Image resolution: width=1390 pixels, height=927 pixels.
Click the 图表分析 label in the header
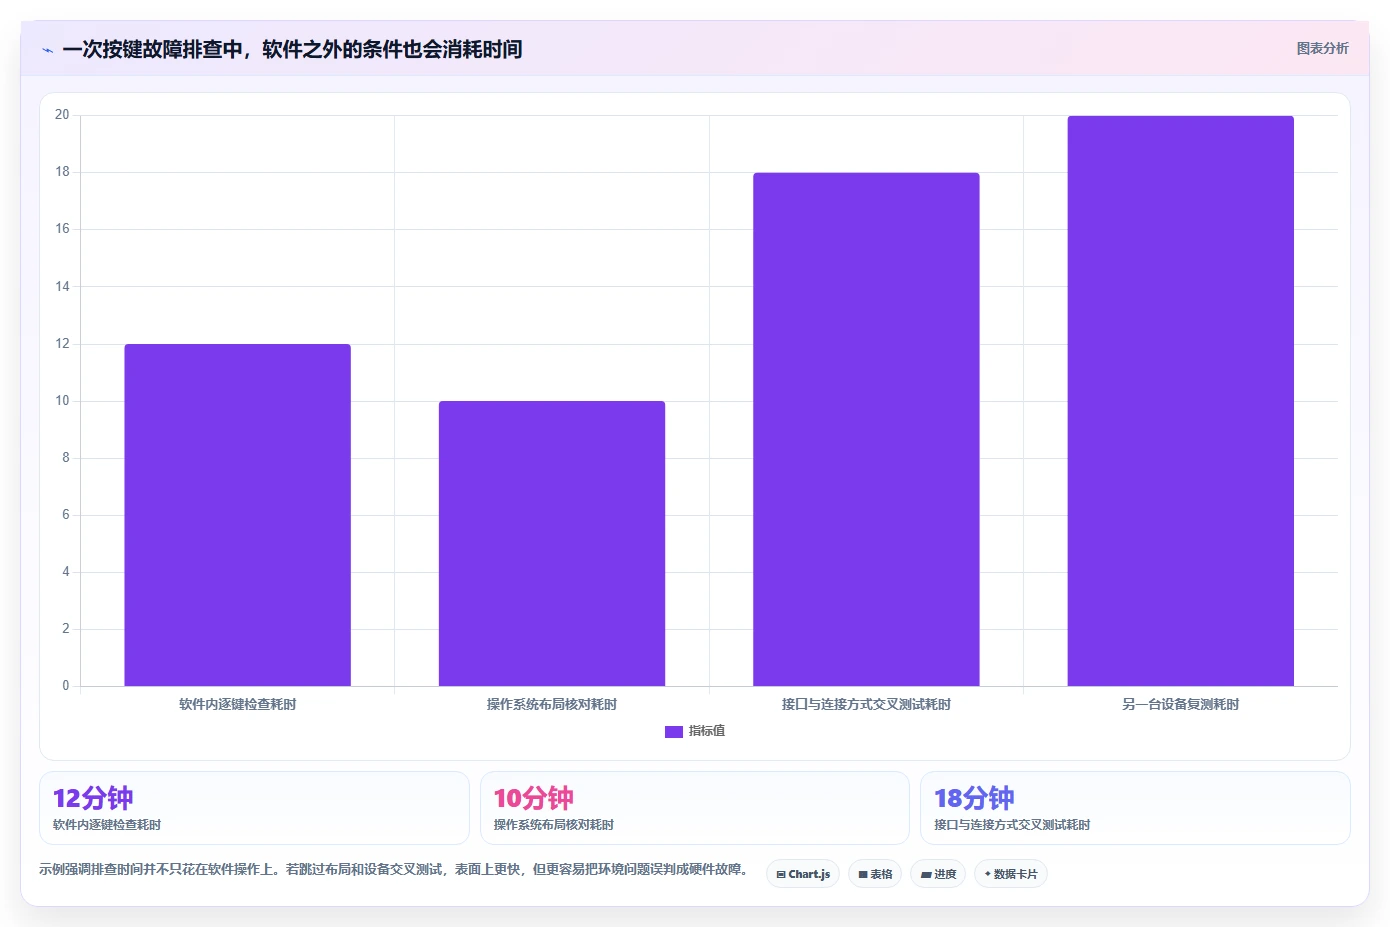[x=1322, y=48]
